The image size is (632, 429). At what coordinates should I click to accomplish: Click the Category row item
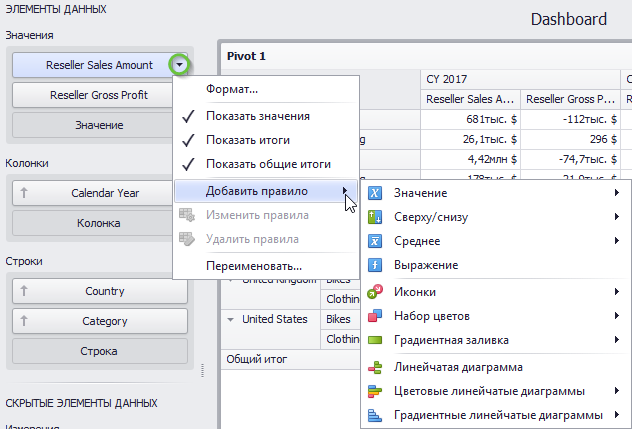(x=100, y=321)
